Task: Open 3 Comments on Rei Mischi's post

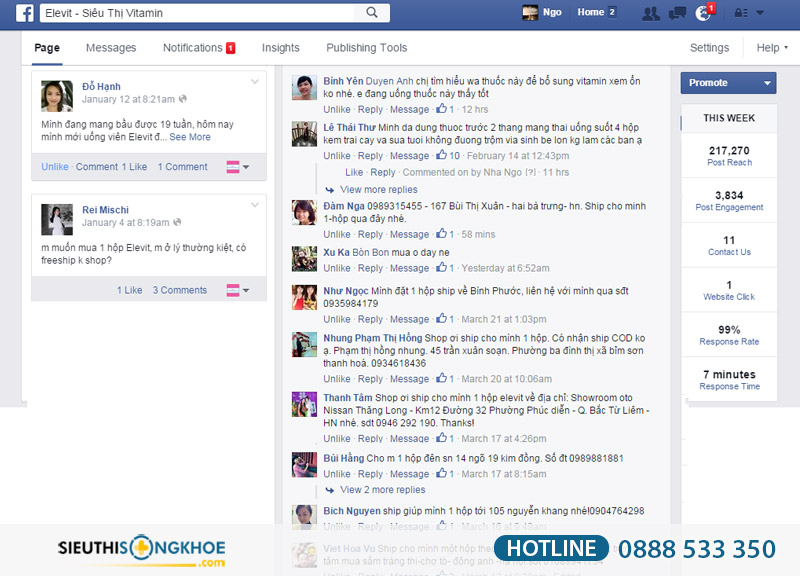Action: click(x=180, y=290)
